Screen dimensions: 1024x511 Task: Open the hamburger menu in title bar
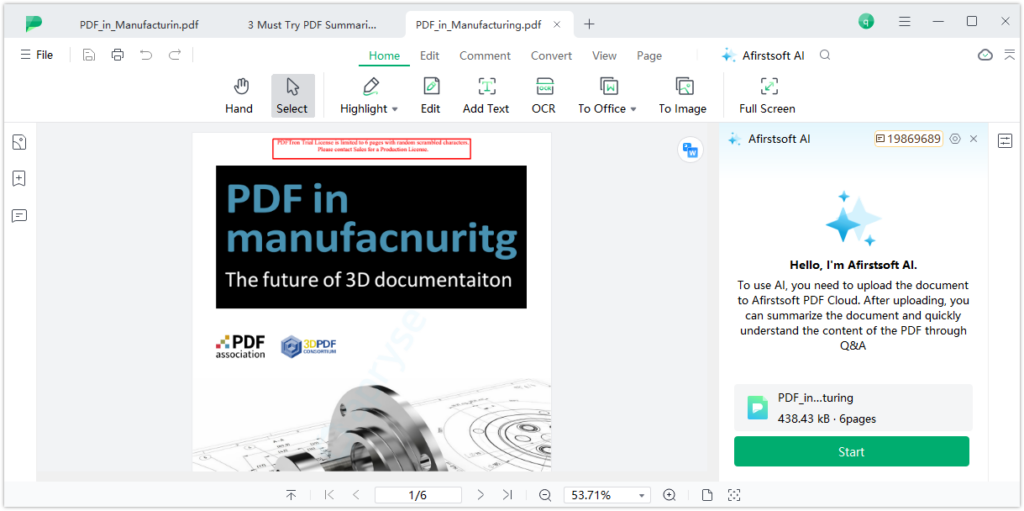[x=904, y=22]
